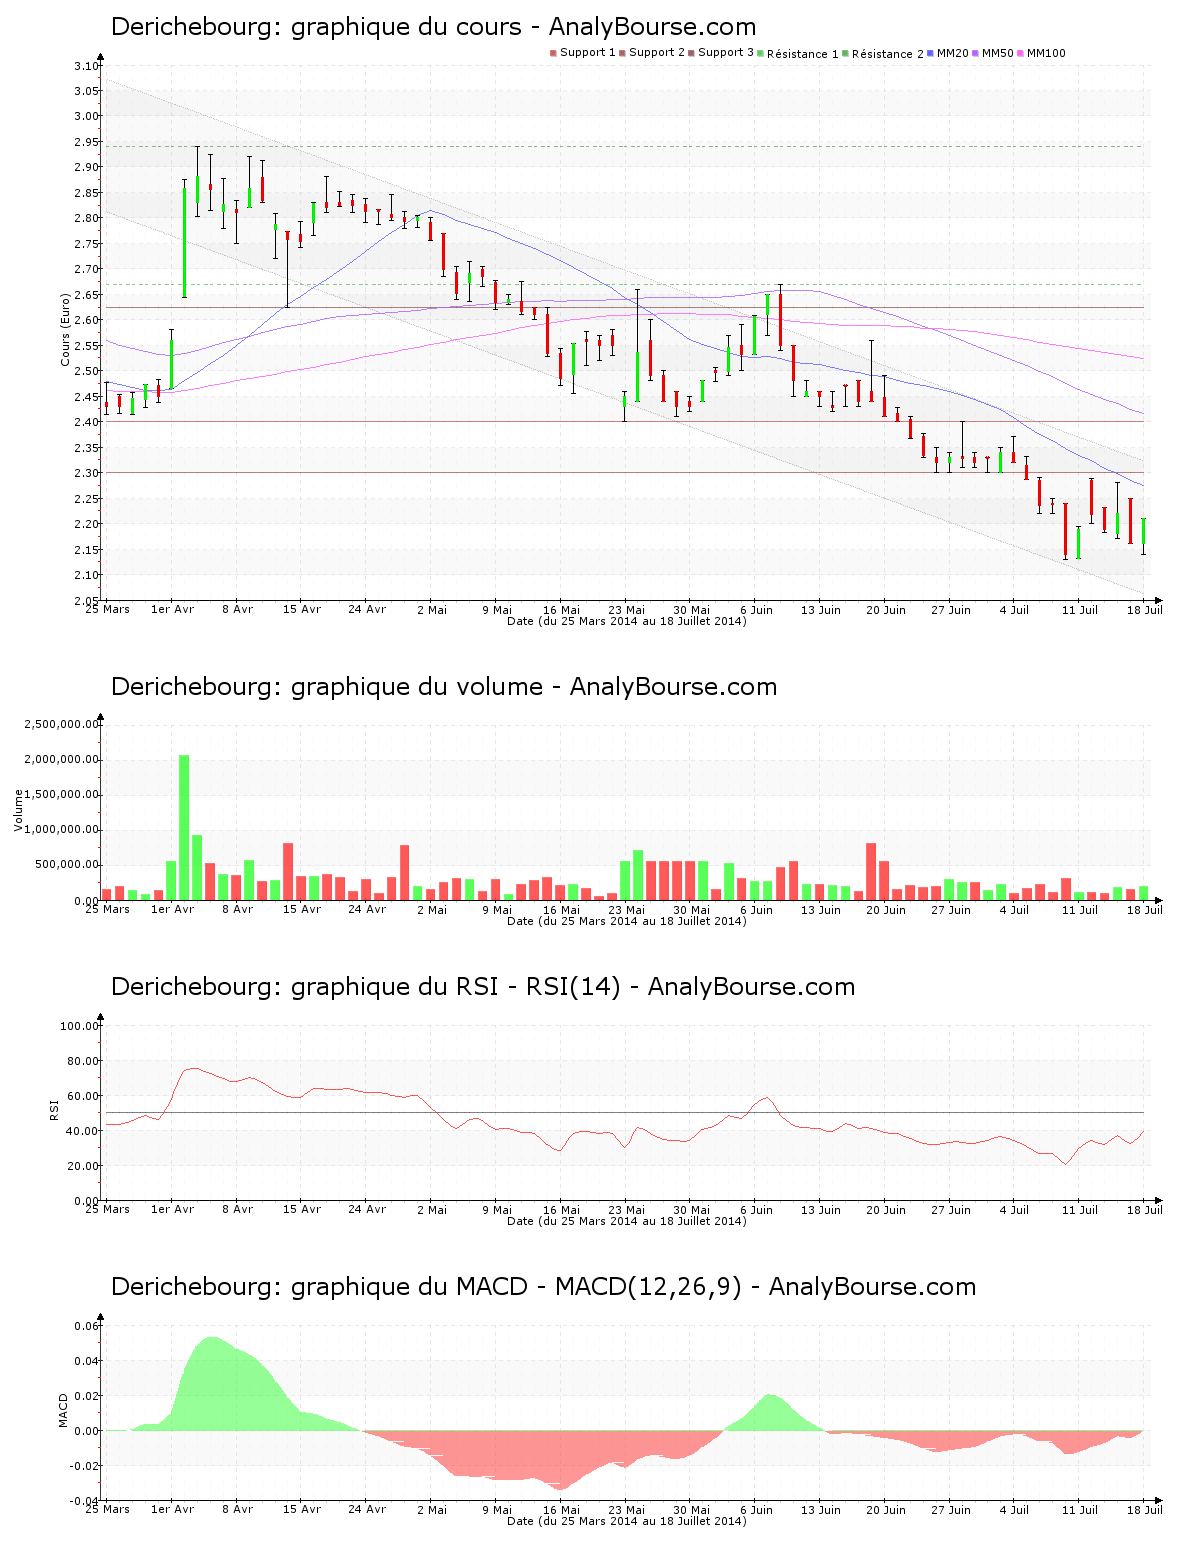The width and height of the screenshot is (1200, 1550).
Task: Select the MM100 legend label
Action: coord(1046,53)
